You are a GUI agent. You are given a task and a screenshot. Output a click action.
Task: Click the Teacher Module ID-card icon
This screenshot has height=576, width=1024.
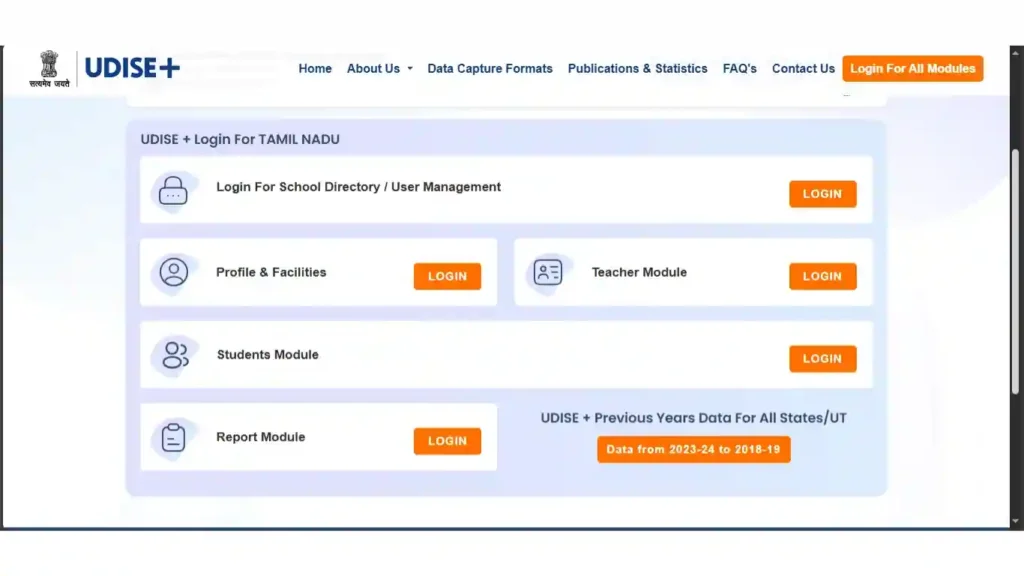pyautogui.click(x=548, y=272)
